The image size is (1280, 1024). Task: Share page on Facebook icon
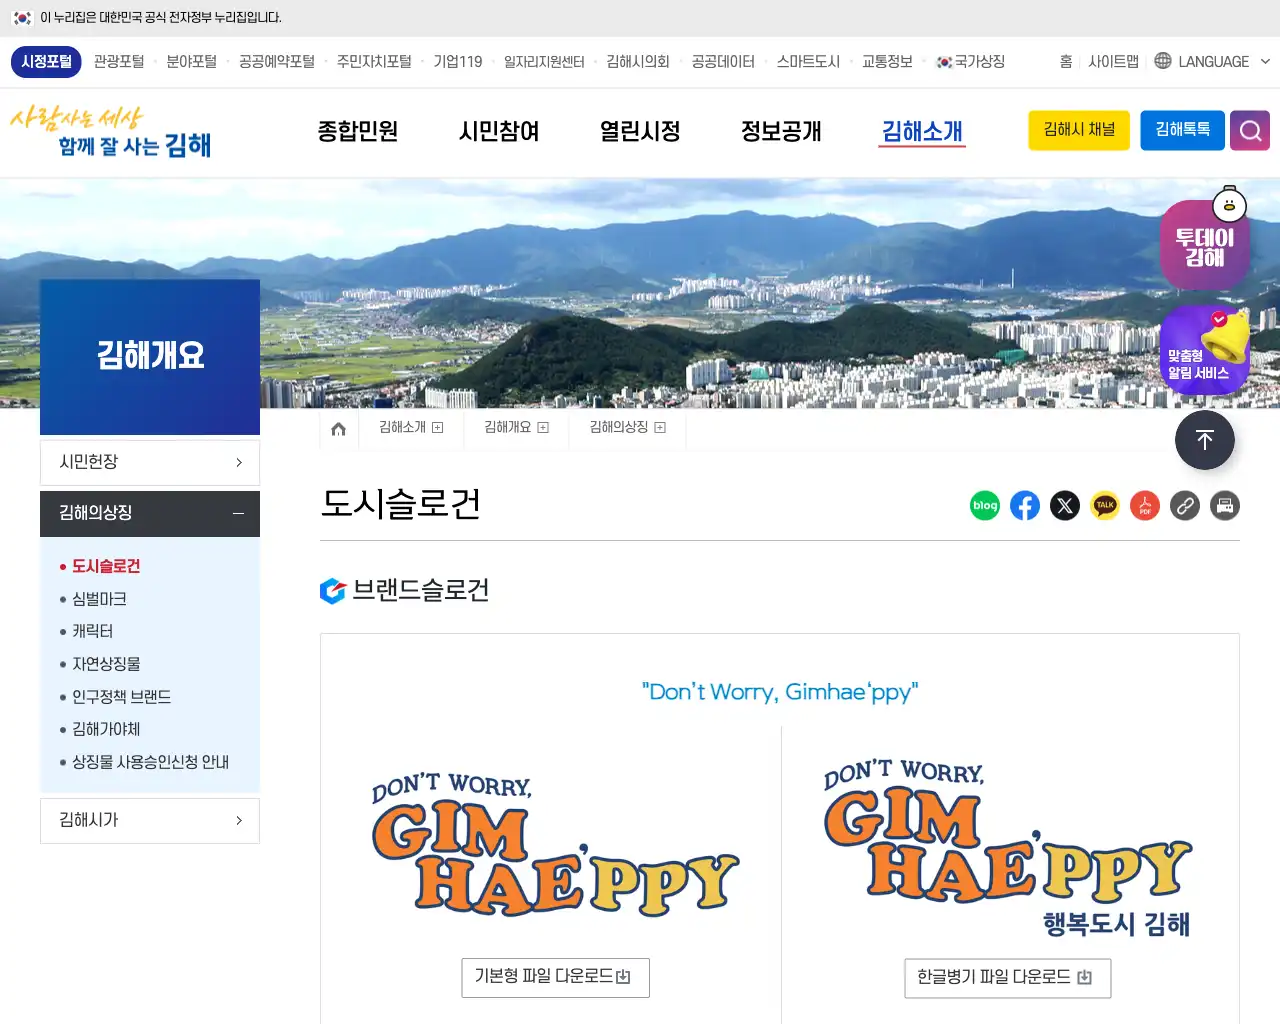click(1025, 506)
